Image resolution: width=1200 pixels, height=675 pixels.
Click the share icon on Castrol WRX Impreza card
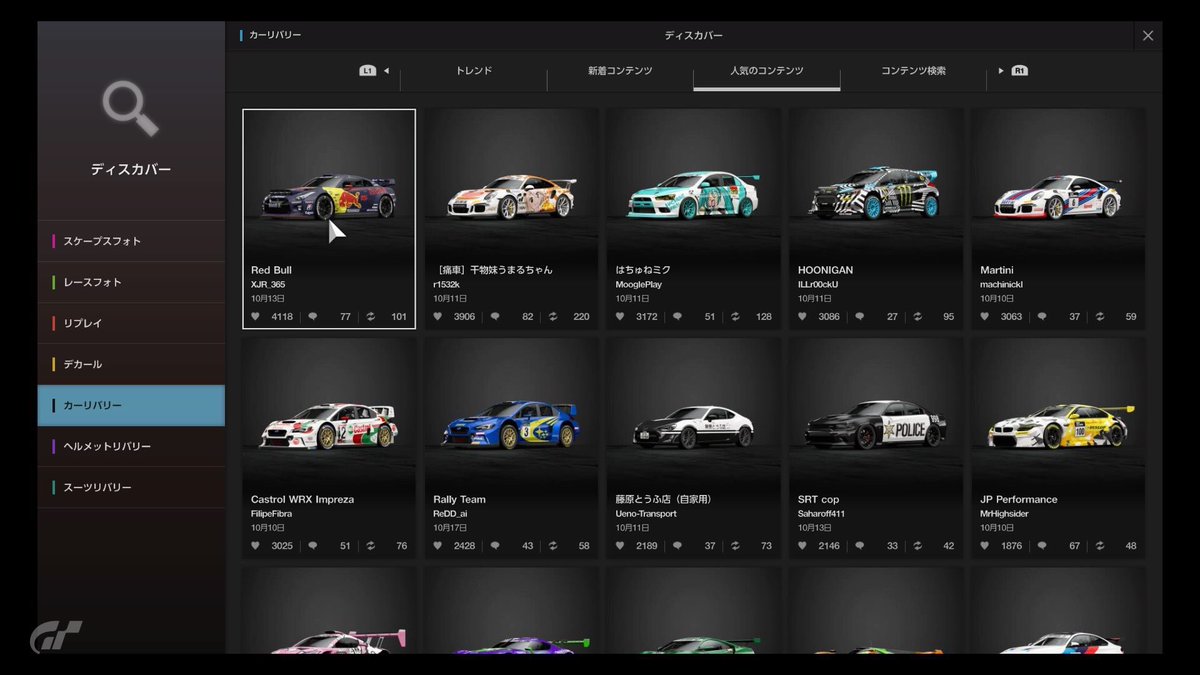[x=370, y=546]
